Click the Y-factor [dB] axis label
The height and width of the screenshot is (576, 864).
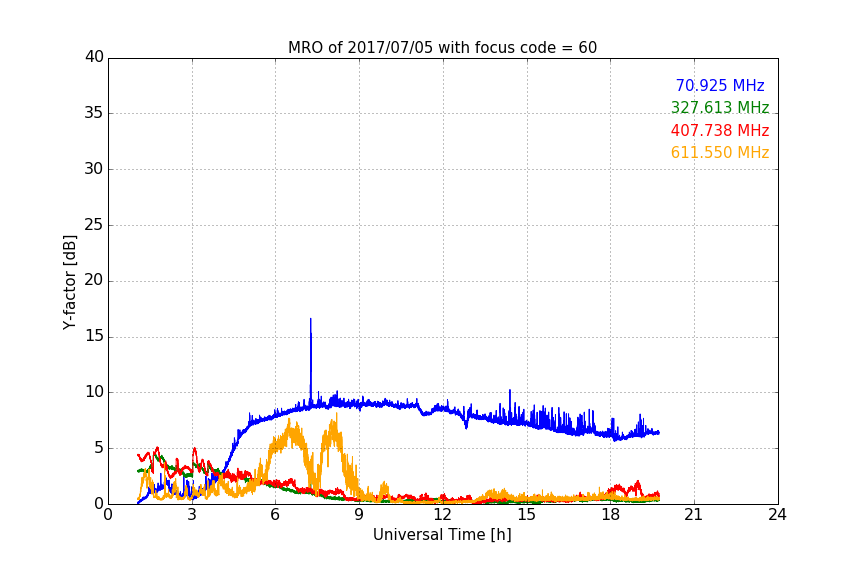69,282
